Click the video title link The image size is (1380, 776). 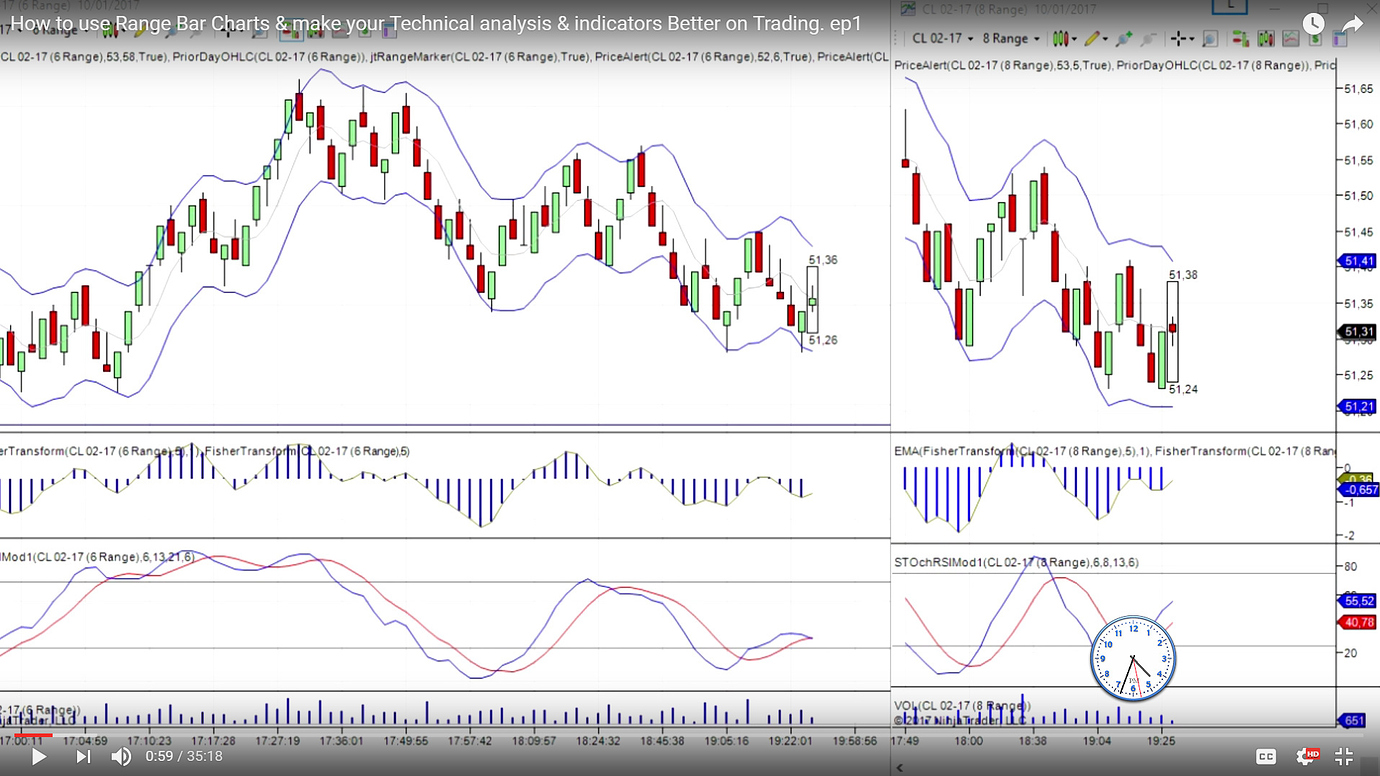click(x=436, y=24)
